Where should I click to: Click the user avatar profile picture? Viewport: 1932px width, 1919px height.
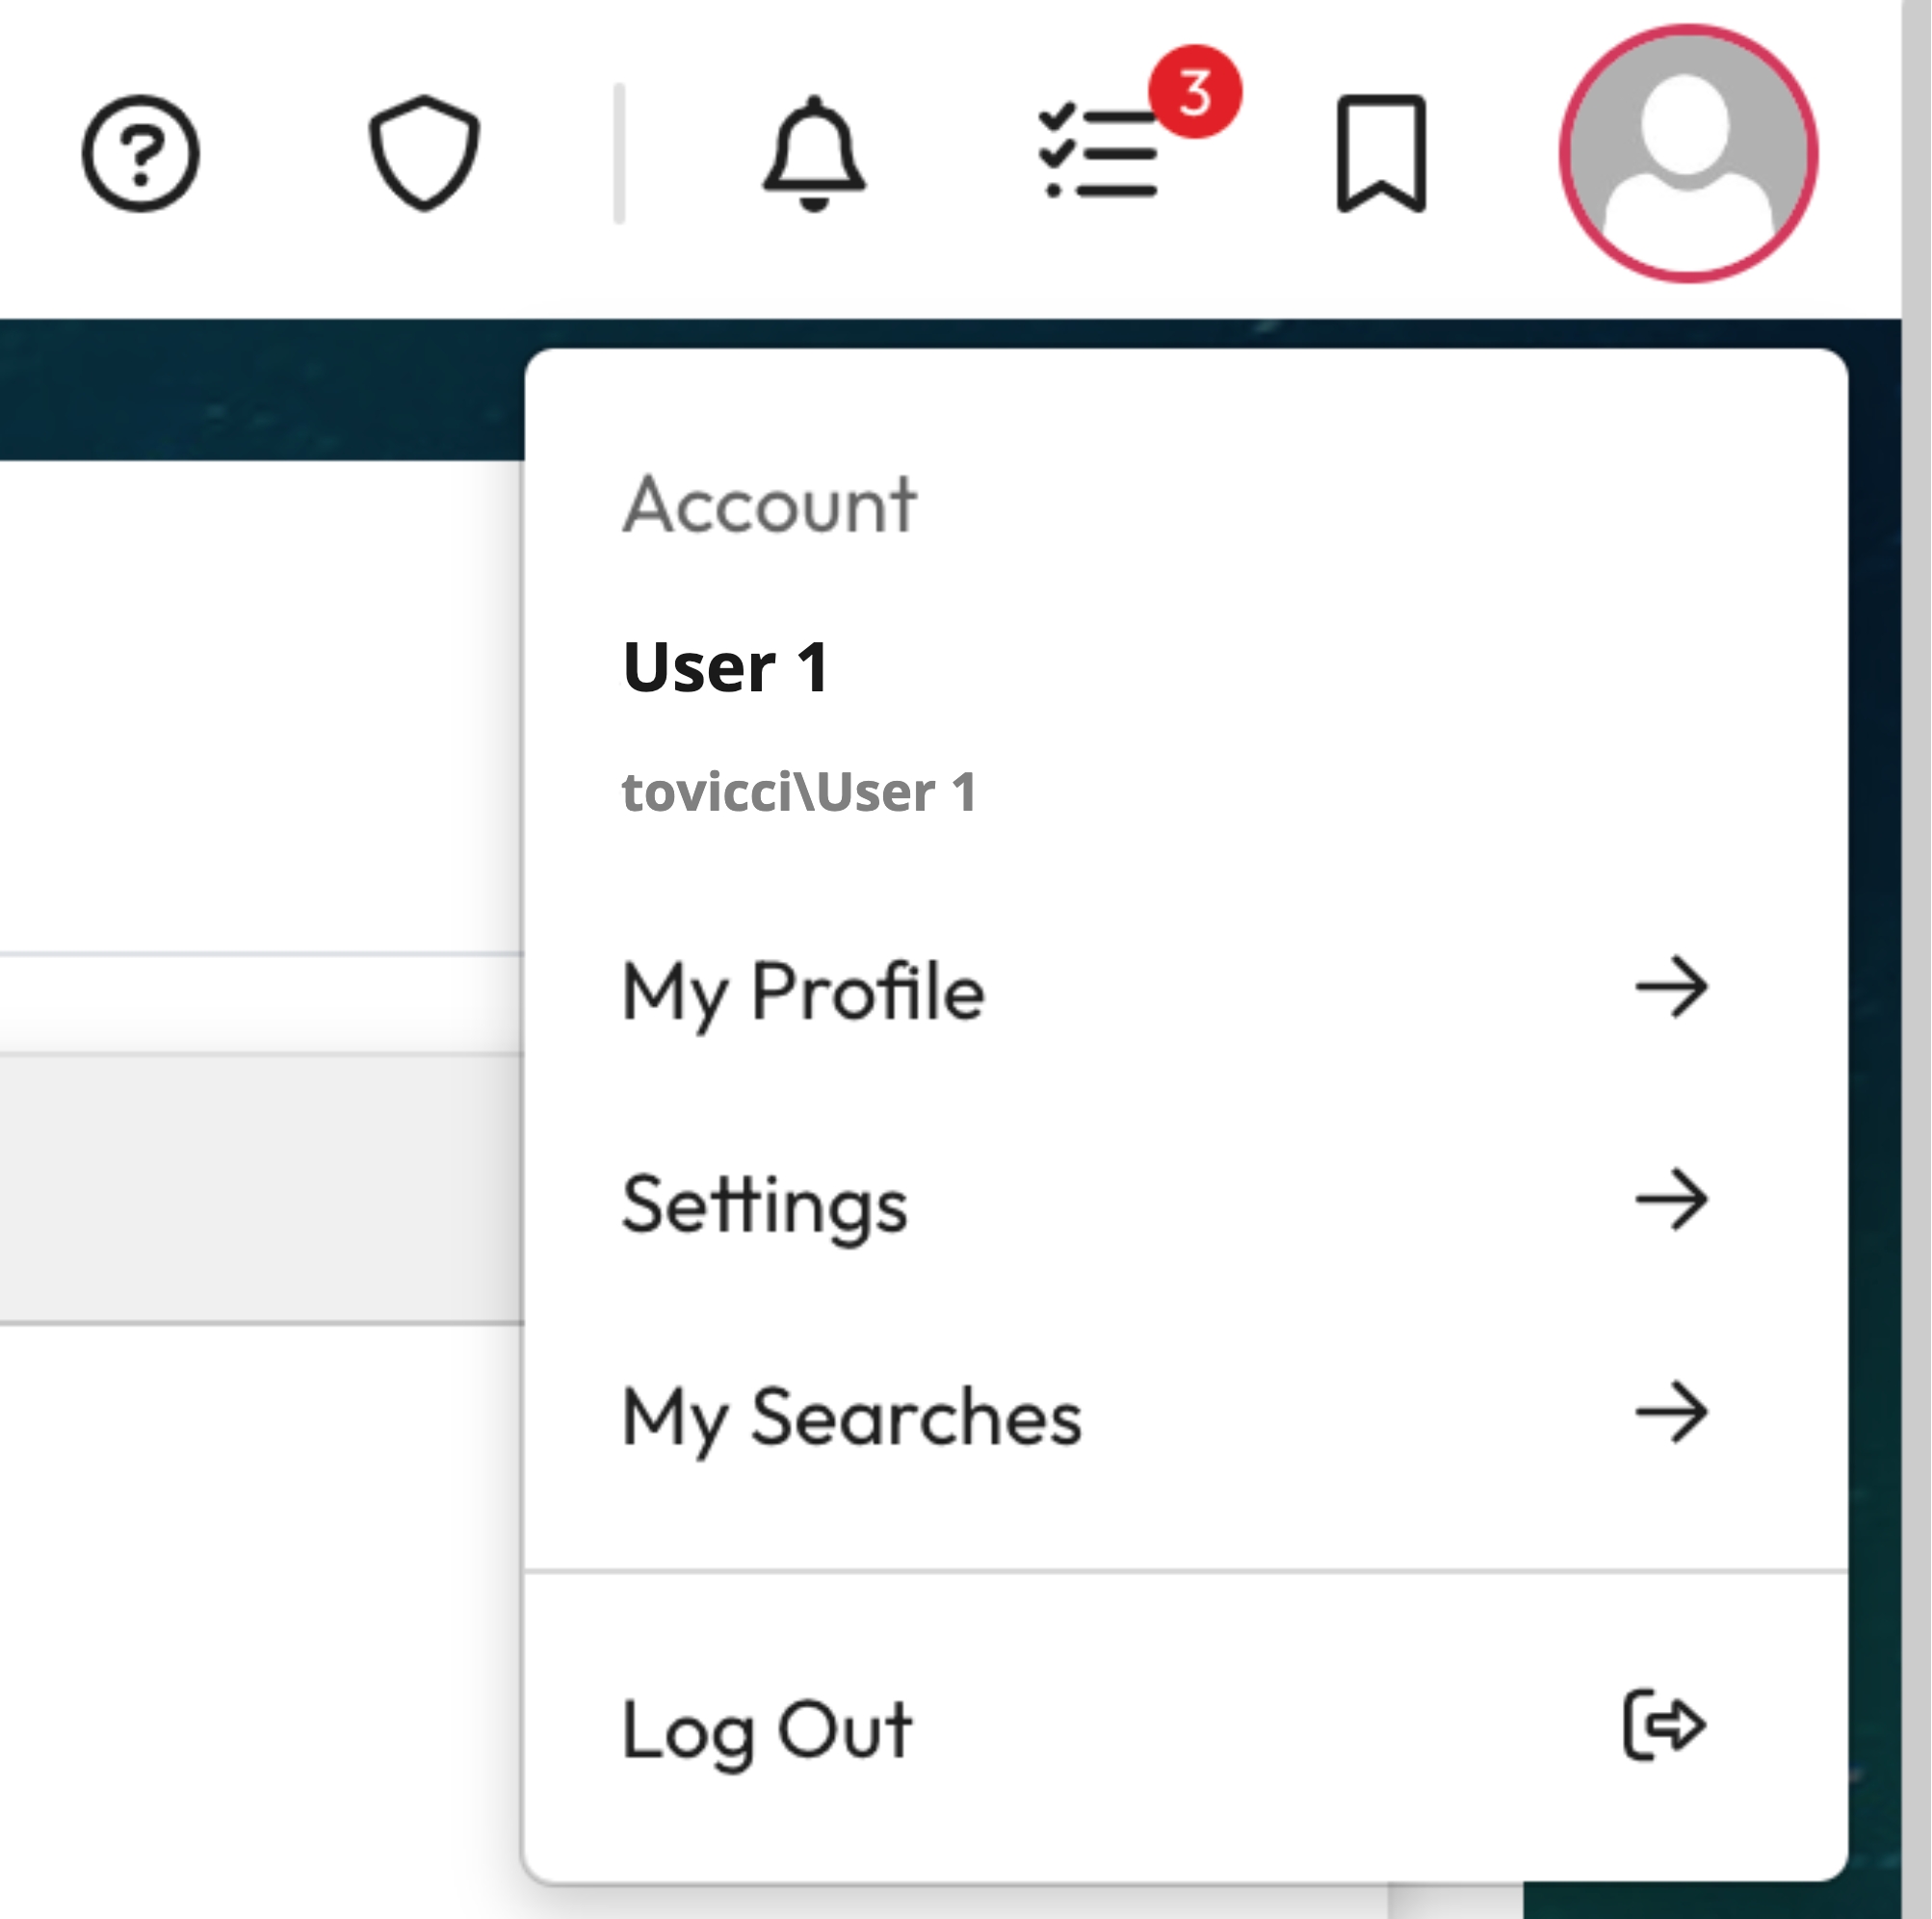[x=1688, y=153]
